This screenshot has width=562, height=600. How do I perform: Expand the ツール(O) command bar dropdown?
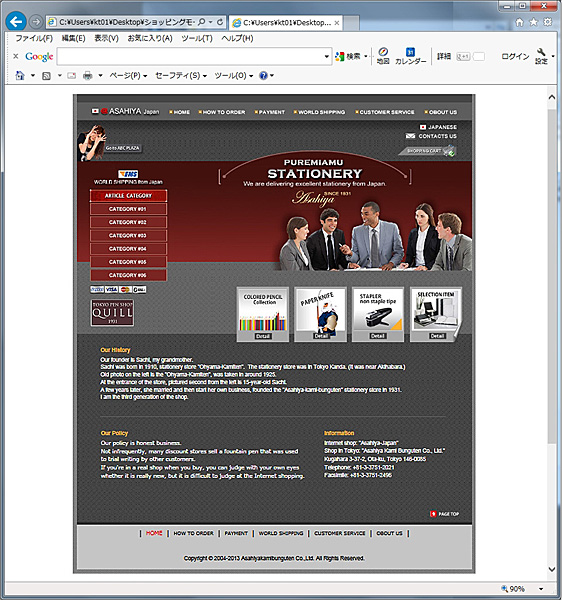pyautogui.click(x=233, y=75)
